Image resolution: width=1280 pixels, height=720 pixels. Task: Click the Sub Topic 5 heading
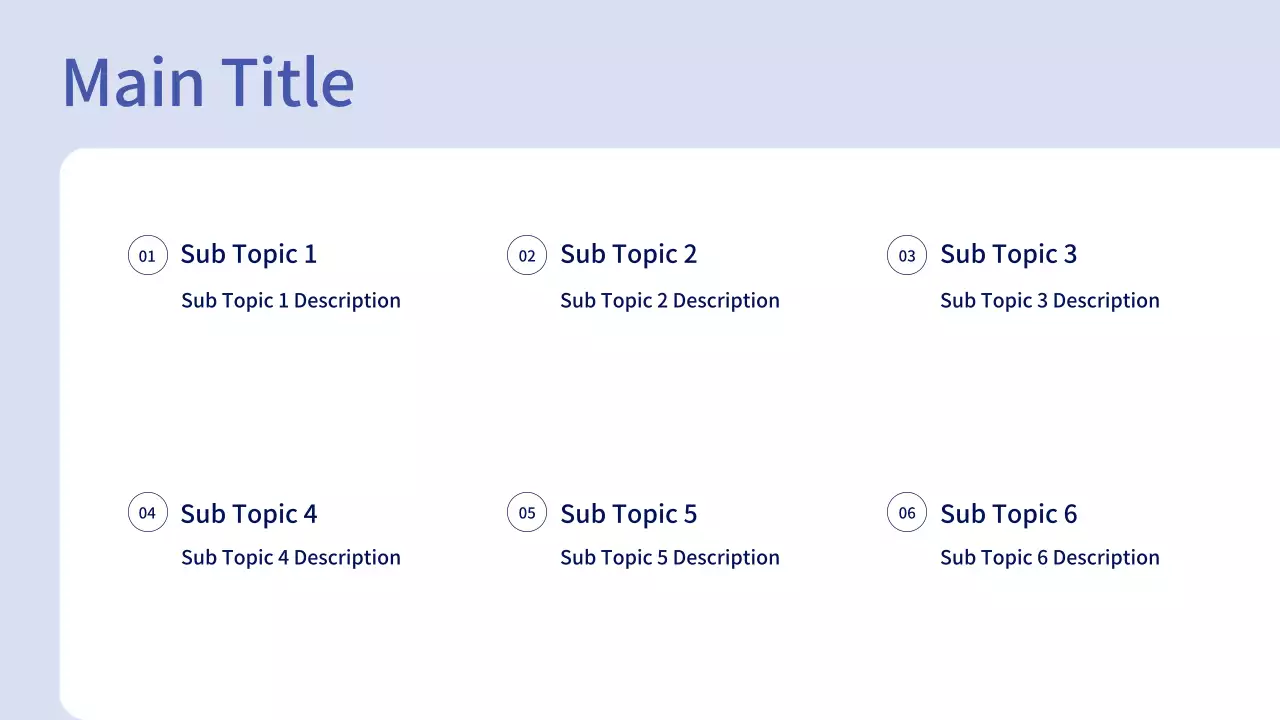coord(628,514)
